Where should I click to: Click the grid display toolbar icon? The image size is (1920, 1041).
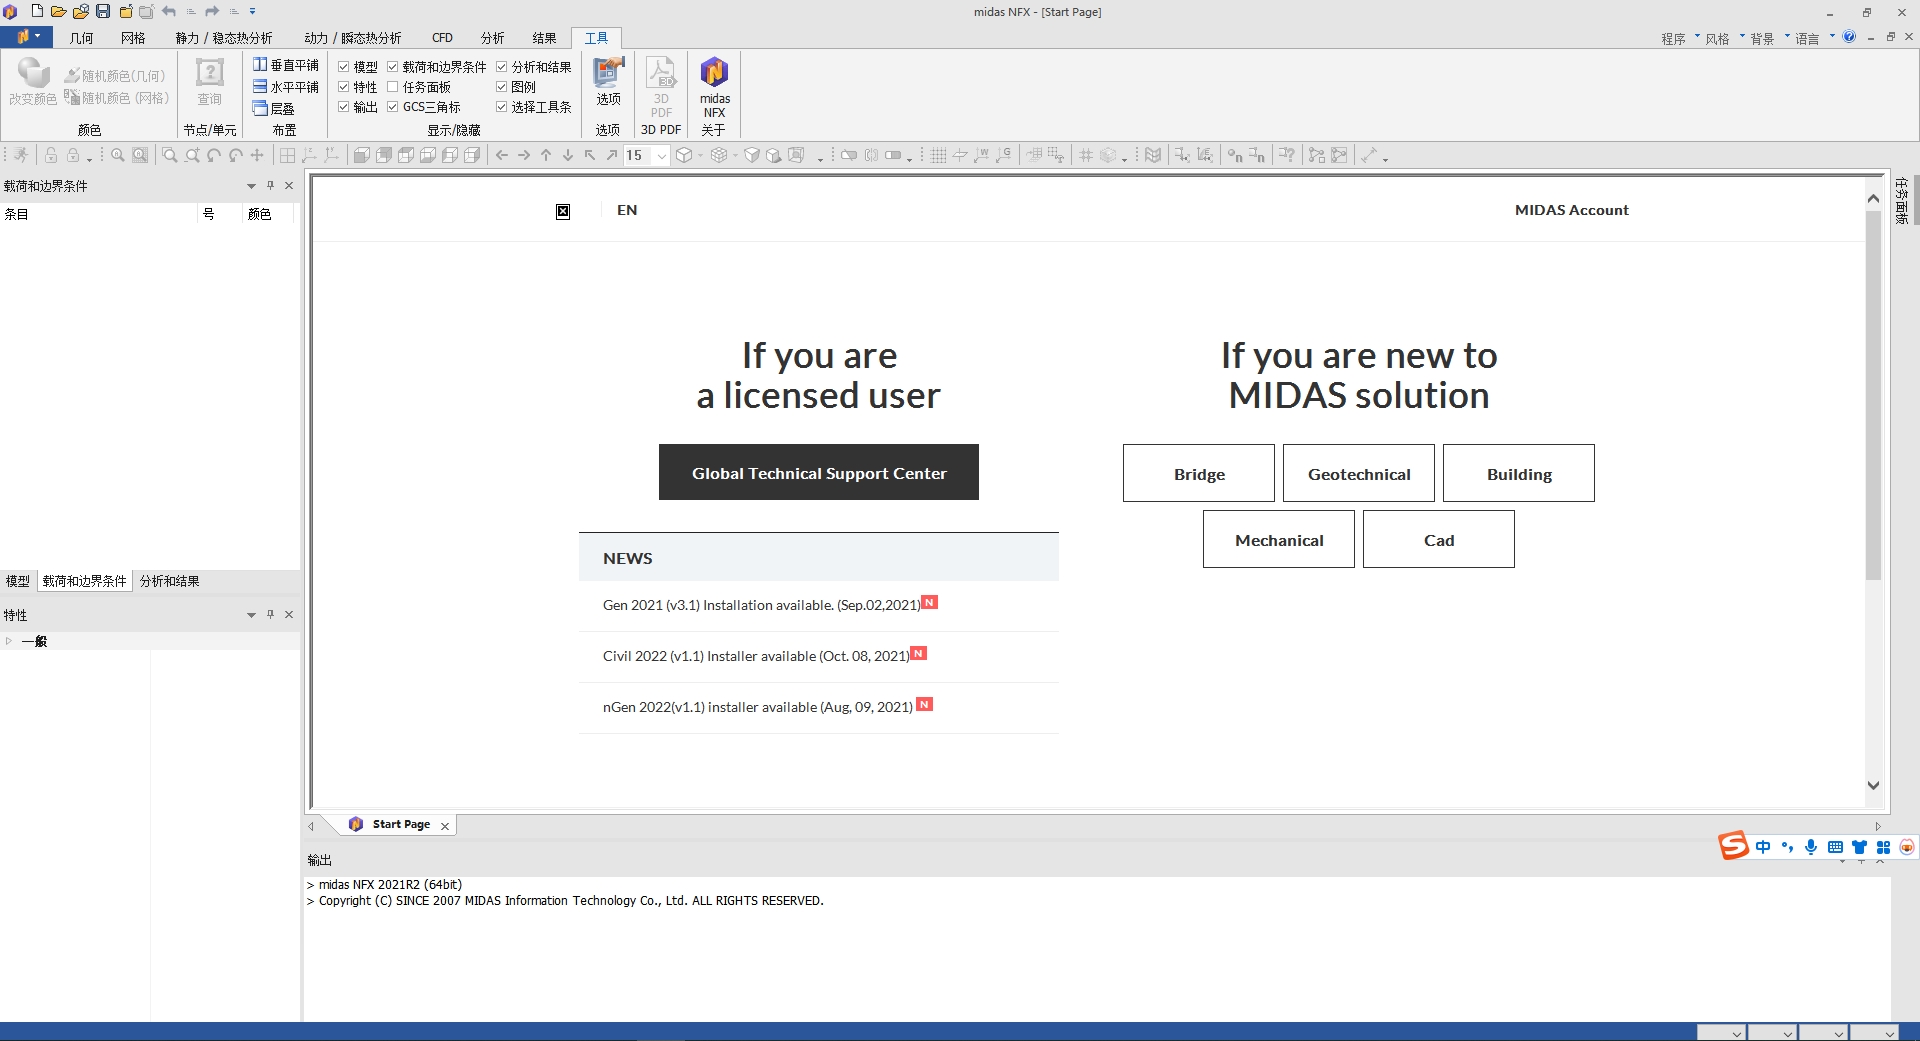click(x=938, y=155)
